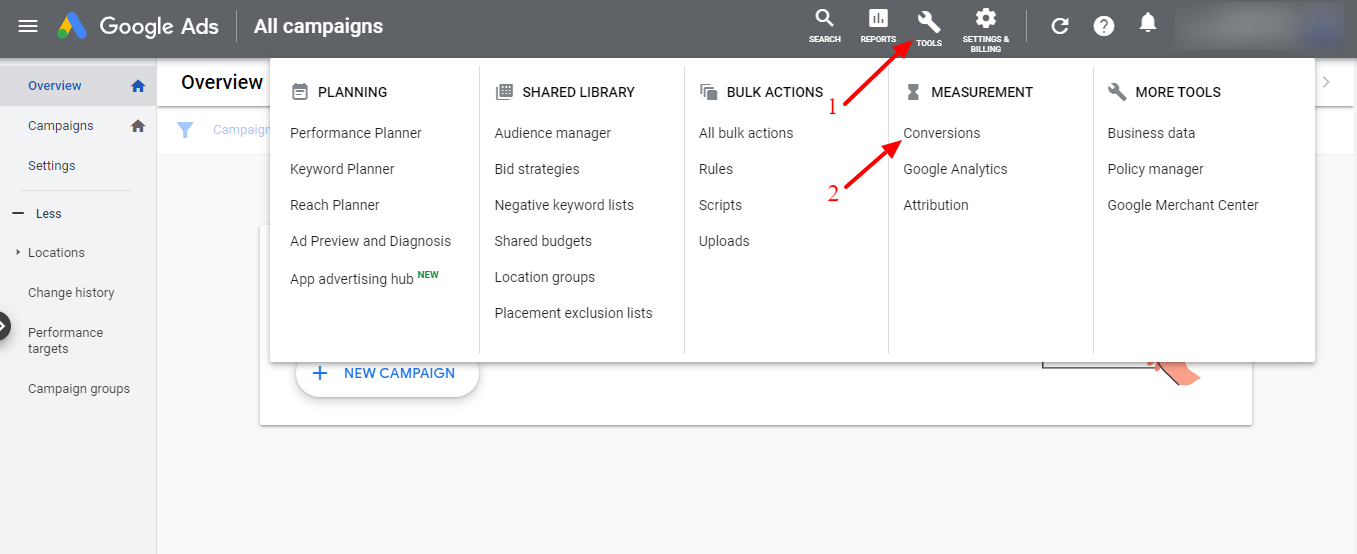Open Uploads under Bulk Actions
The width and height of the screenshot is (1357, 554).
(724, 241)
